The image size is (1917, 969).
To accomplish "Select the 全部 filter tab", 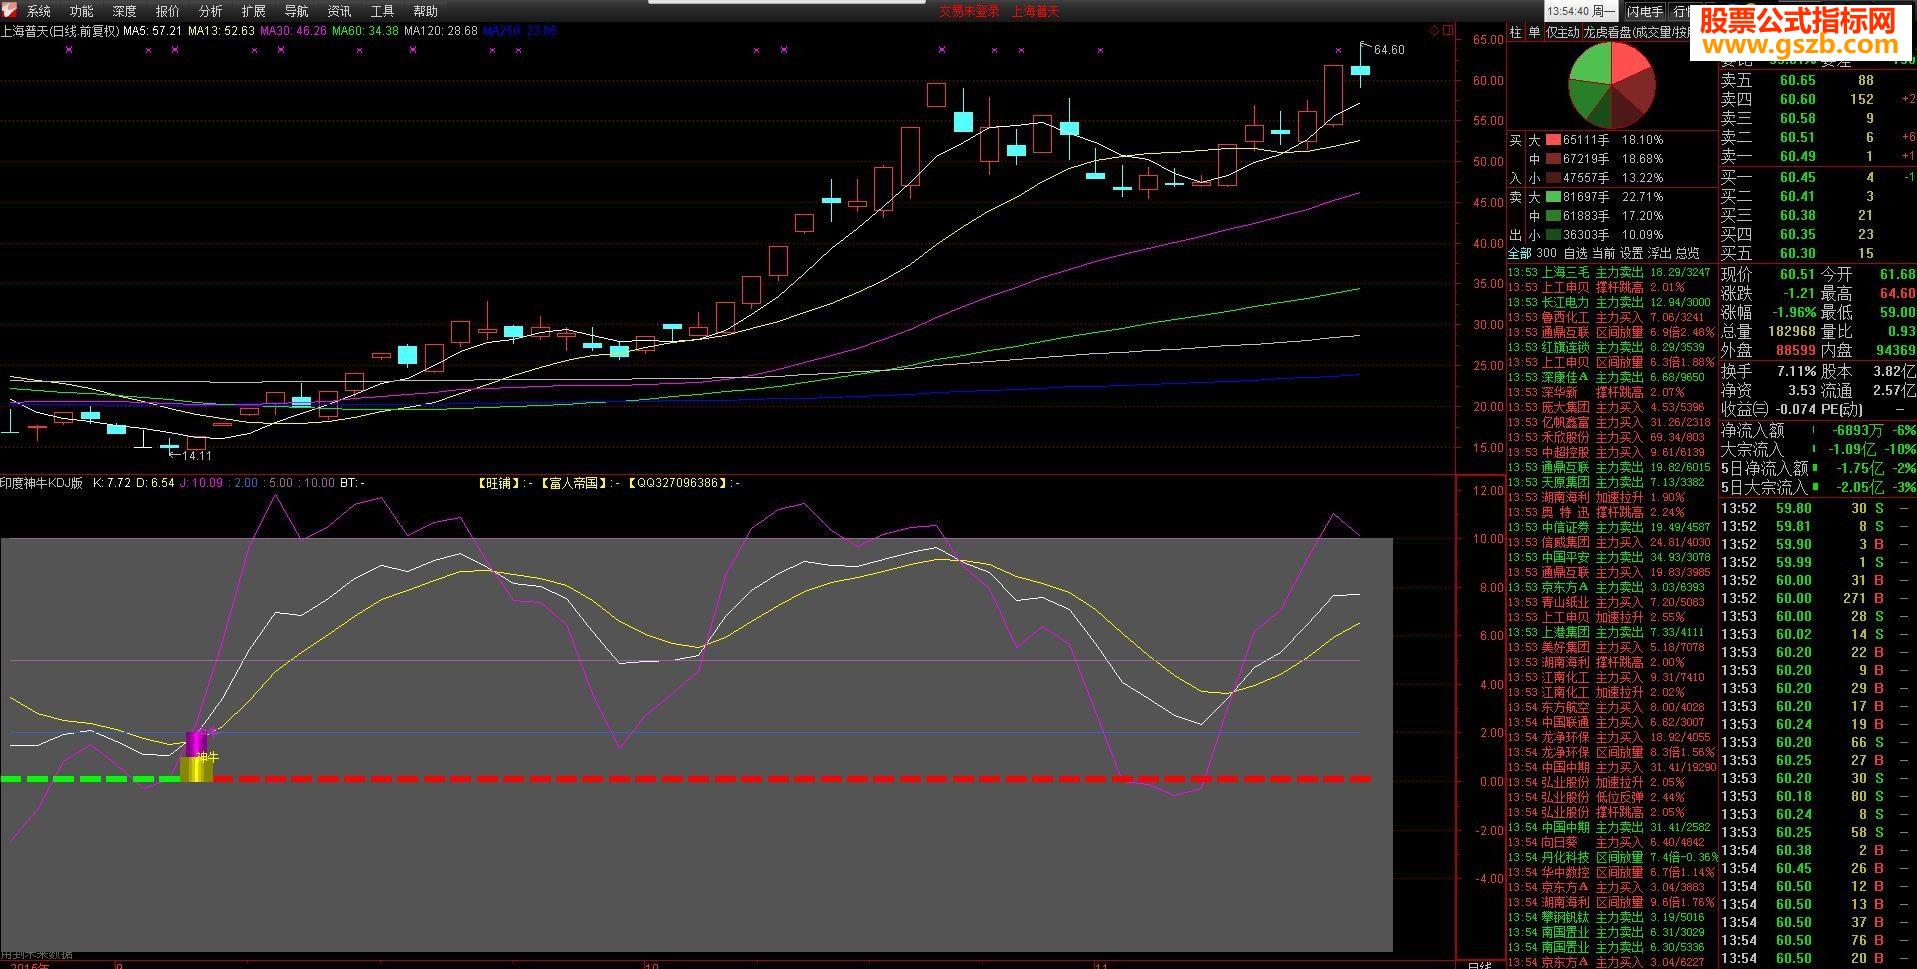I will (1519, 254).
